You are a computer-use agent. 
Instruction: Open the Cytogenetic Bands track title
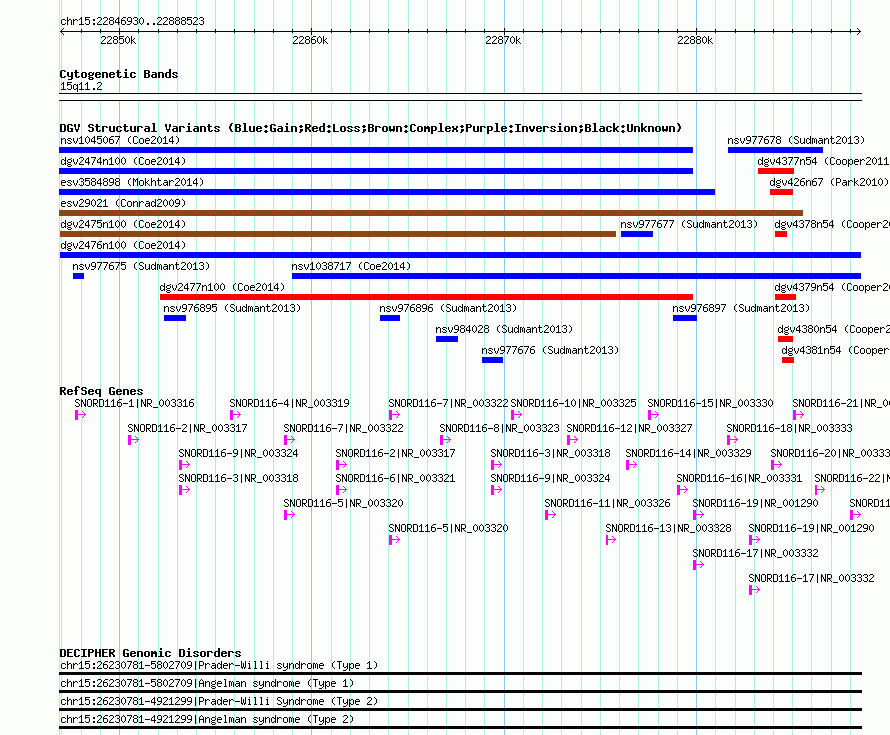point(119,74)
